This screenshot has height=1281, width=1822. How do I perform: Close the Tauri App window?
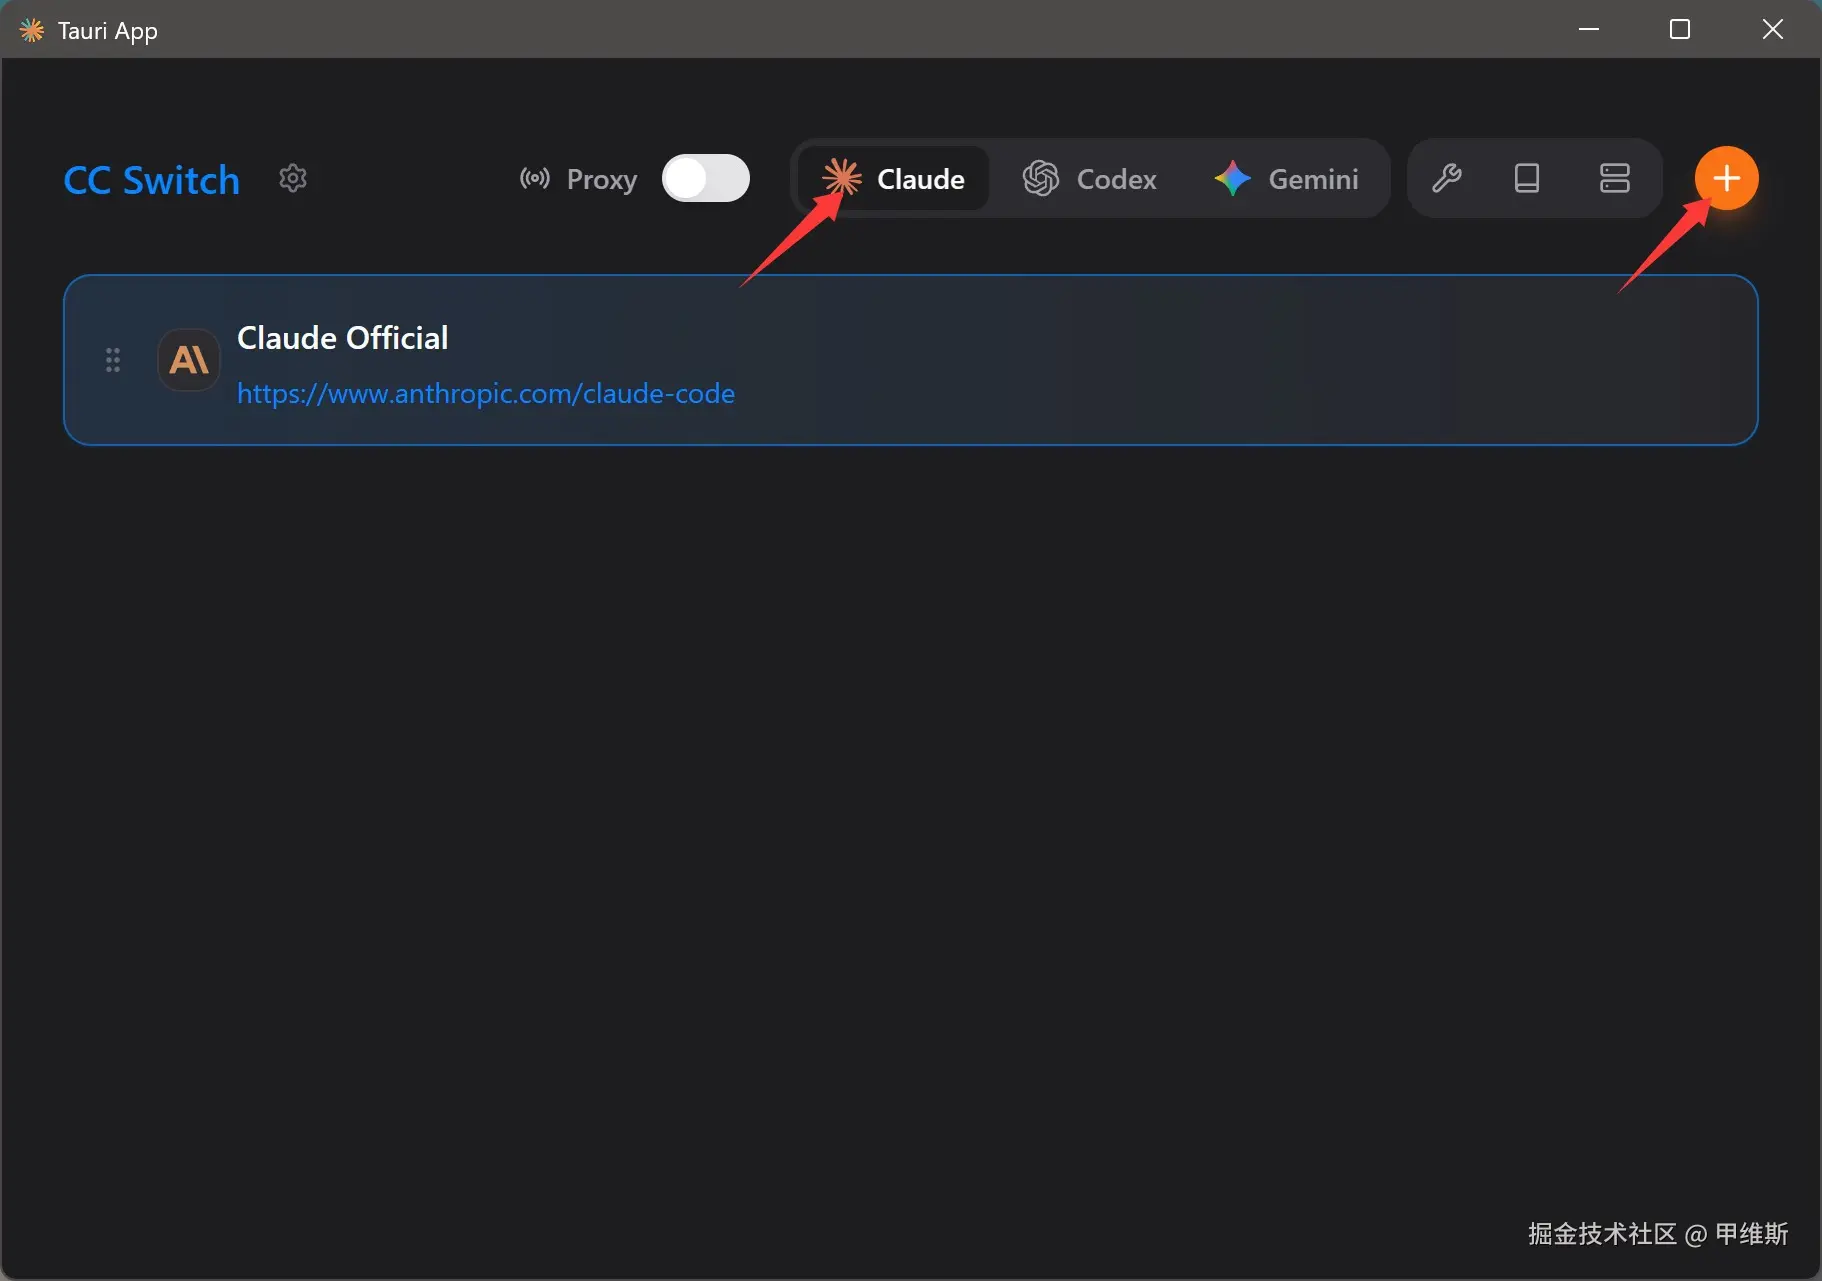click(x=1773, y=29)
